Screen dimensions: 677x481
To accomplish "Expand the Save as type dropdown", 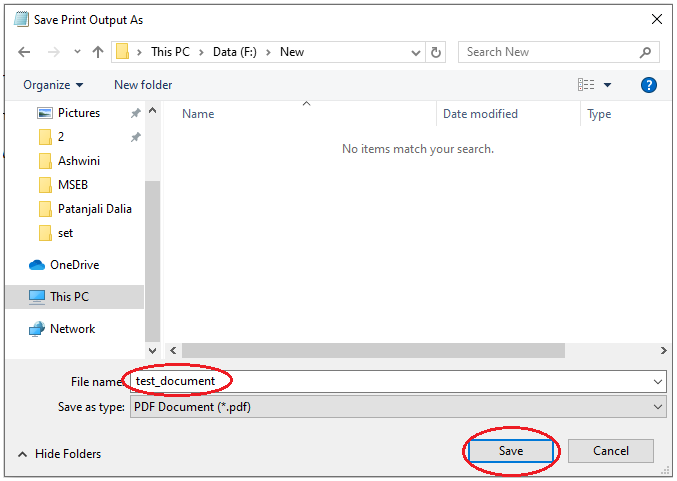I will [658, 407].
